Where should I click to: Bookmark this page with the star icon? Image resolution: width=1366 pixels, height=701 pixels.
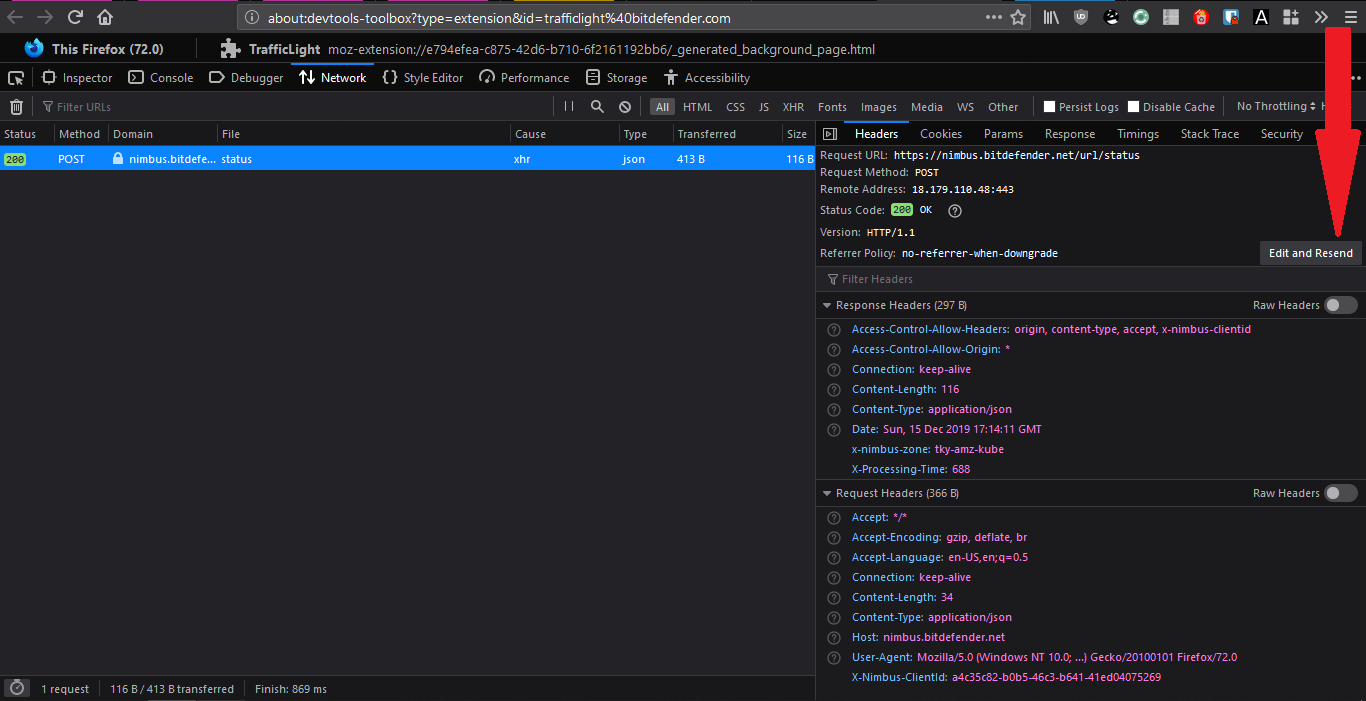coord(1018,17)
